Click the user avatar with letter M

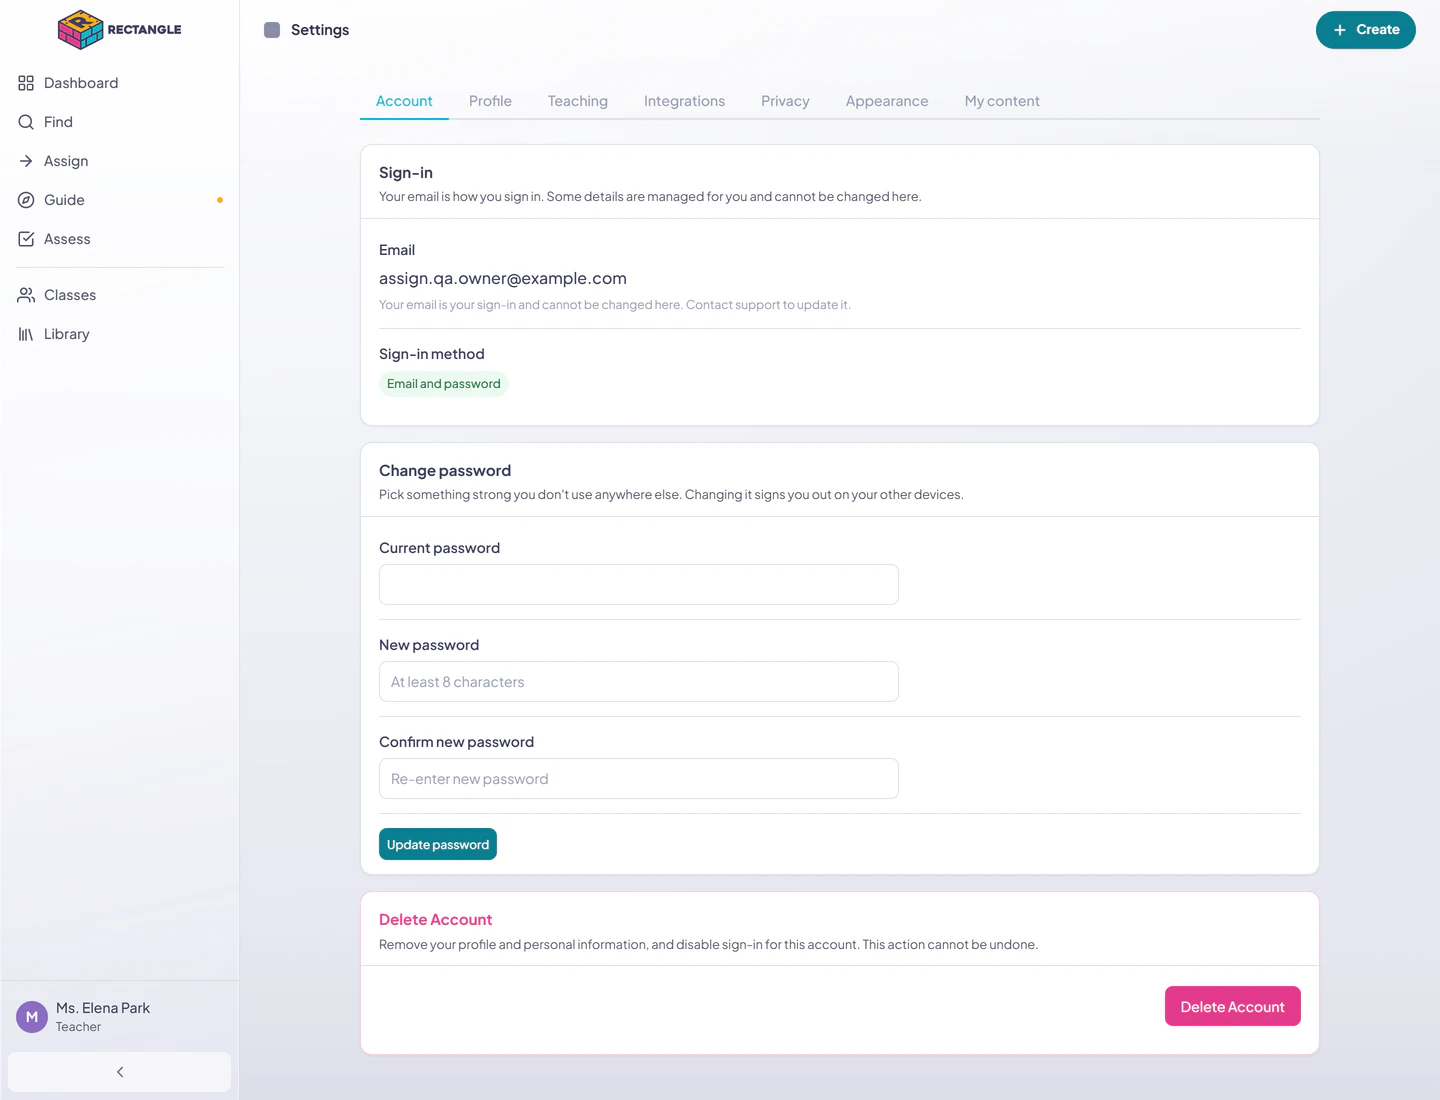point(32,1017)
